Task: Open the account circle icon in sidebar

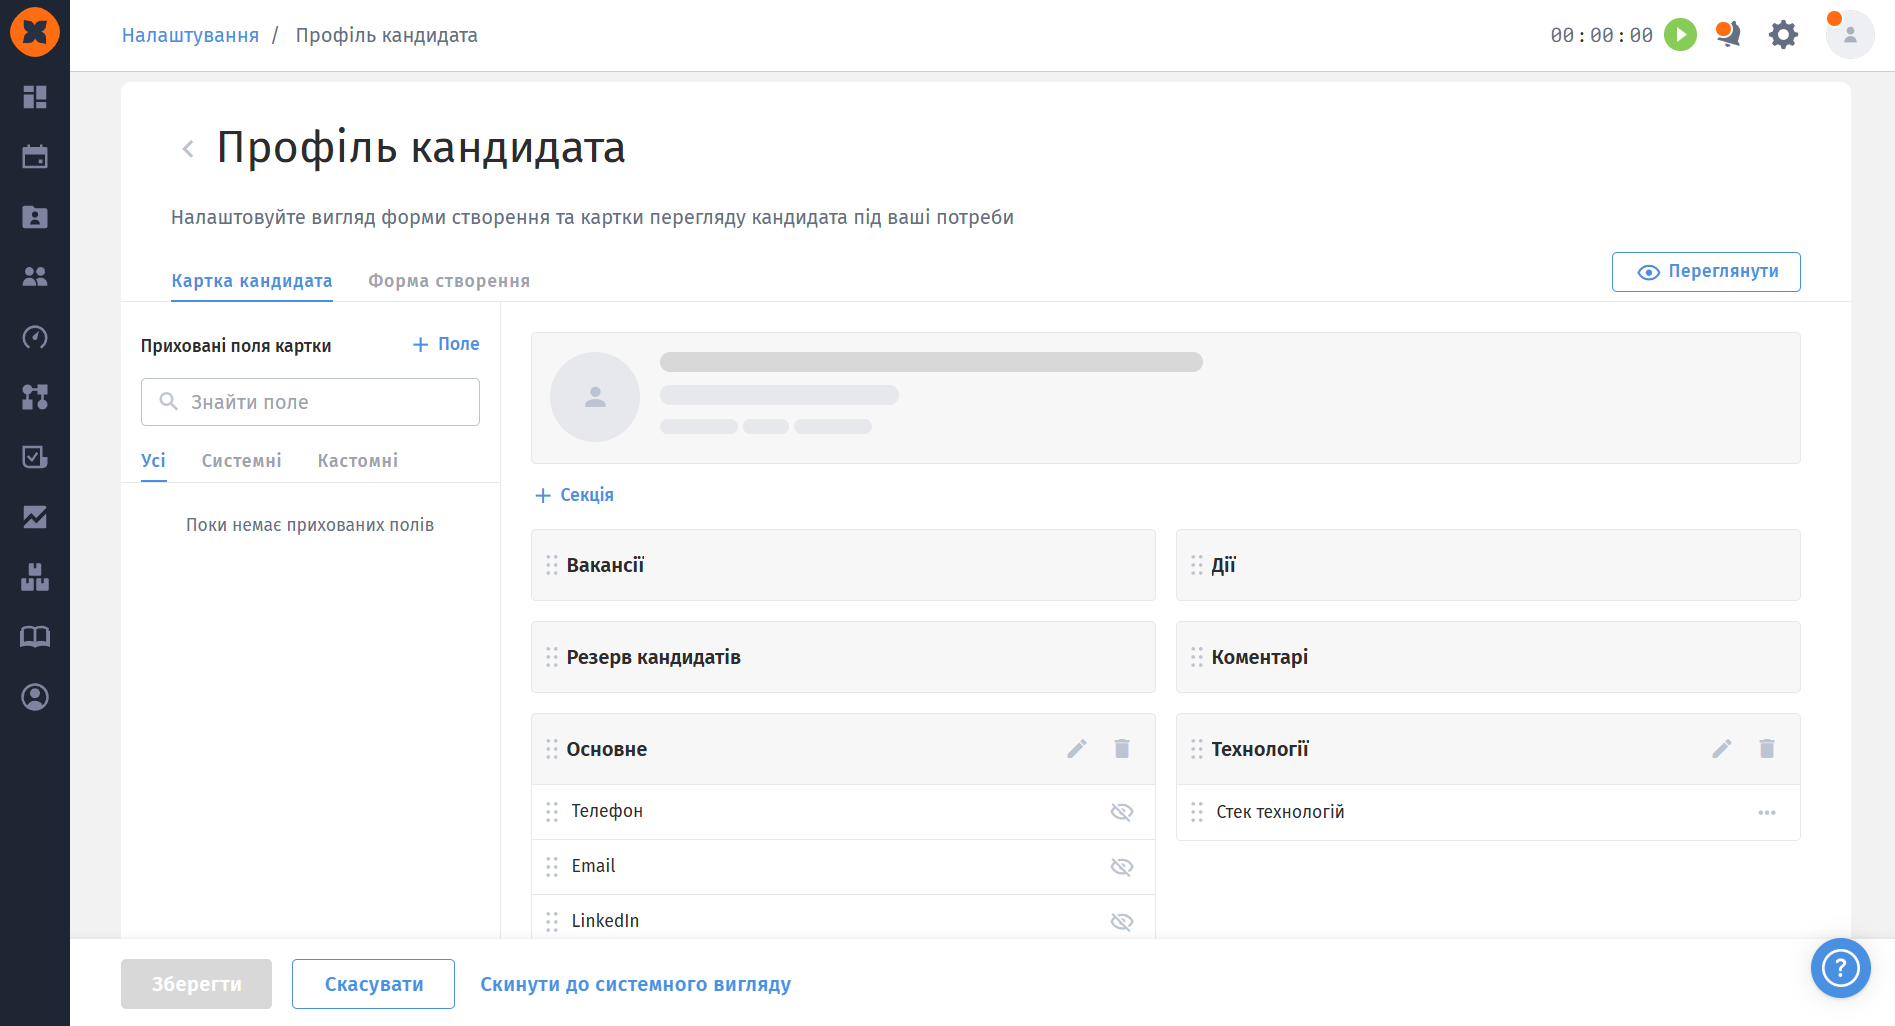Action: click(35, 697)
